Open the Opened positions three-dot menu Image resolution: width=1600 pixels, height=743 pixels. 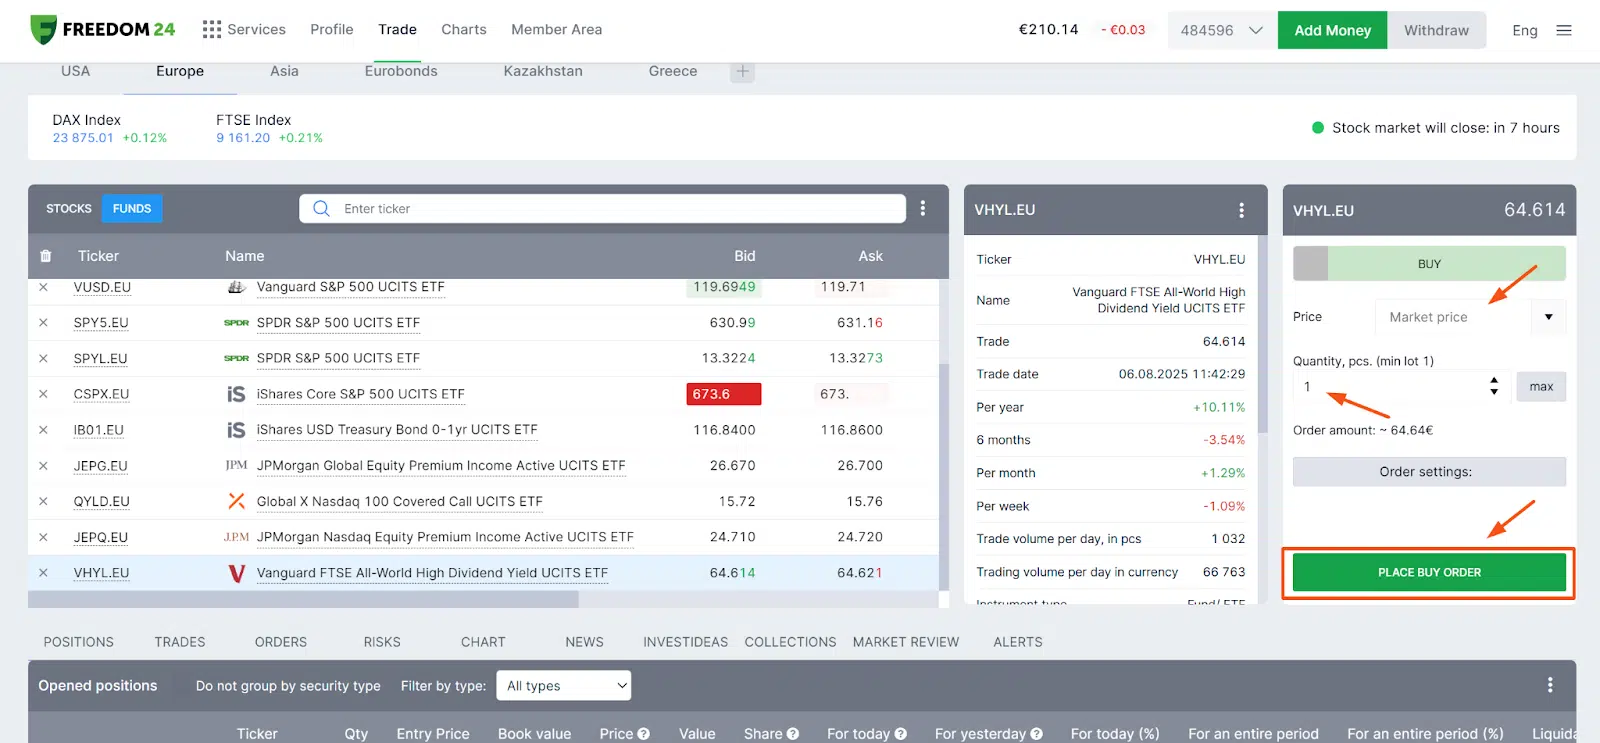point(1550,685)
